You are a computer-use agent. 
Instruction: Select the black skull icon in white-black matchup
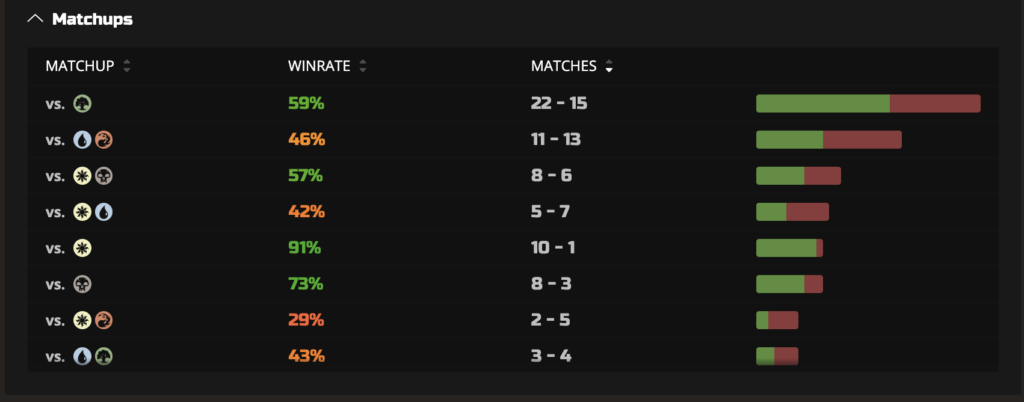[104, 176]
